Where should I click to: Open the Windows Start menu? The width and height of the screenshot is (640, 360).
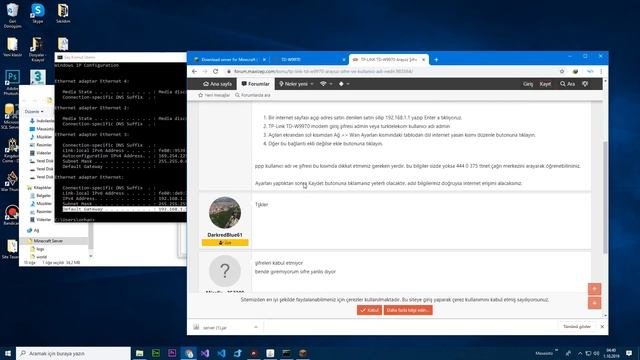8,353
